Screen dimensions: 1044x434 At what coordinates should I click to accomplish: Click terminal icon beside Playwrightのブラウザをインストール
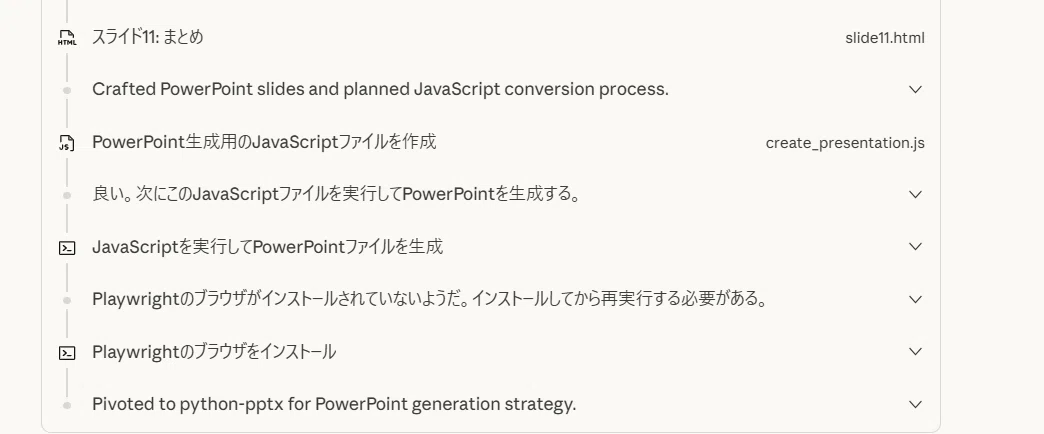pos(67,353)
